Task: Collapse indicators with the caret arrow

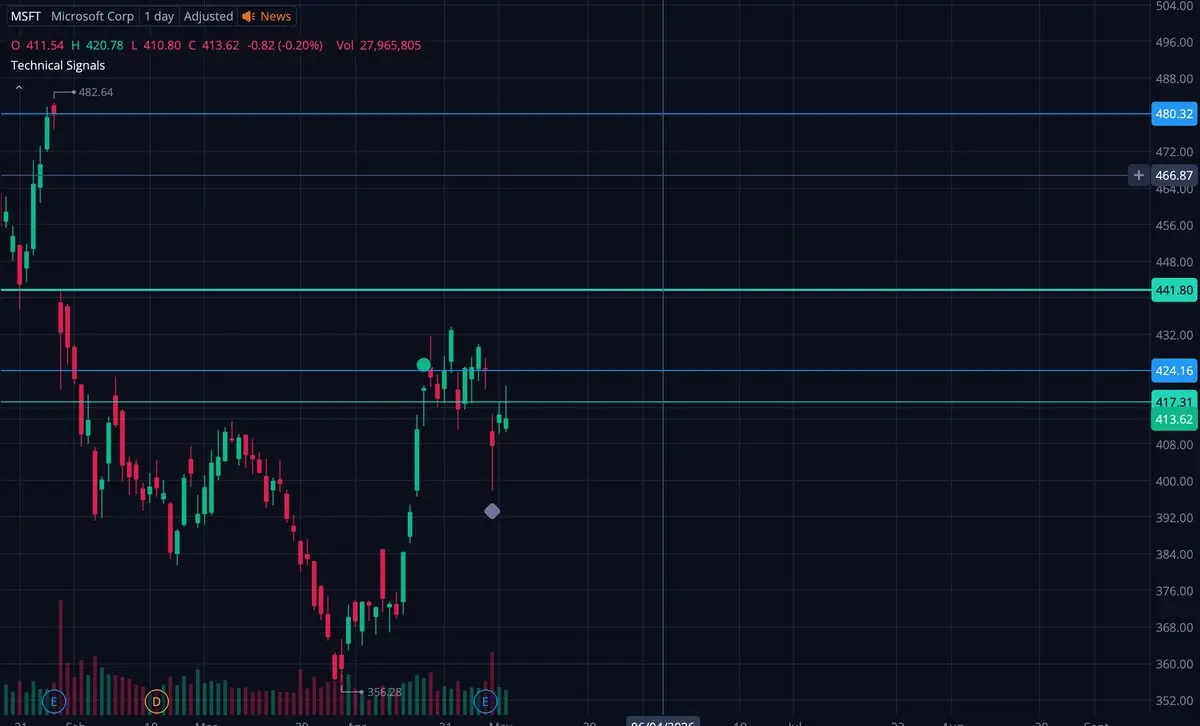Action: 18,89
